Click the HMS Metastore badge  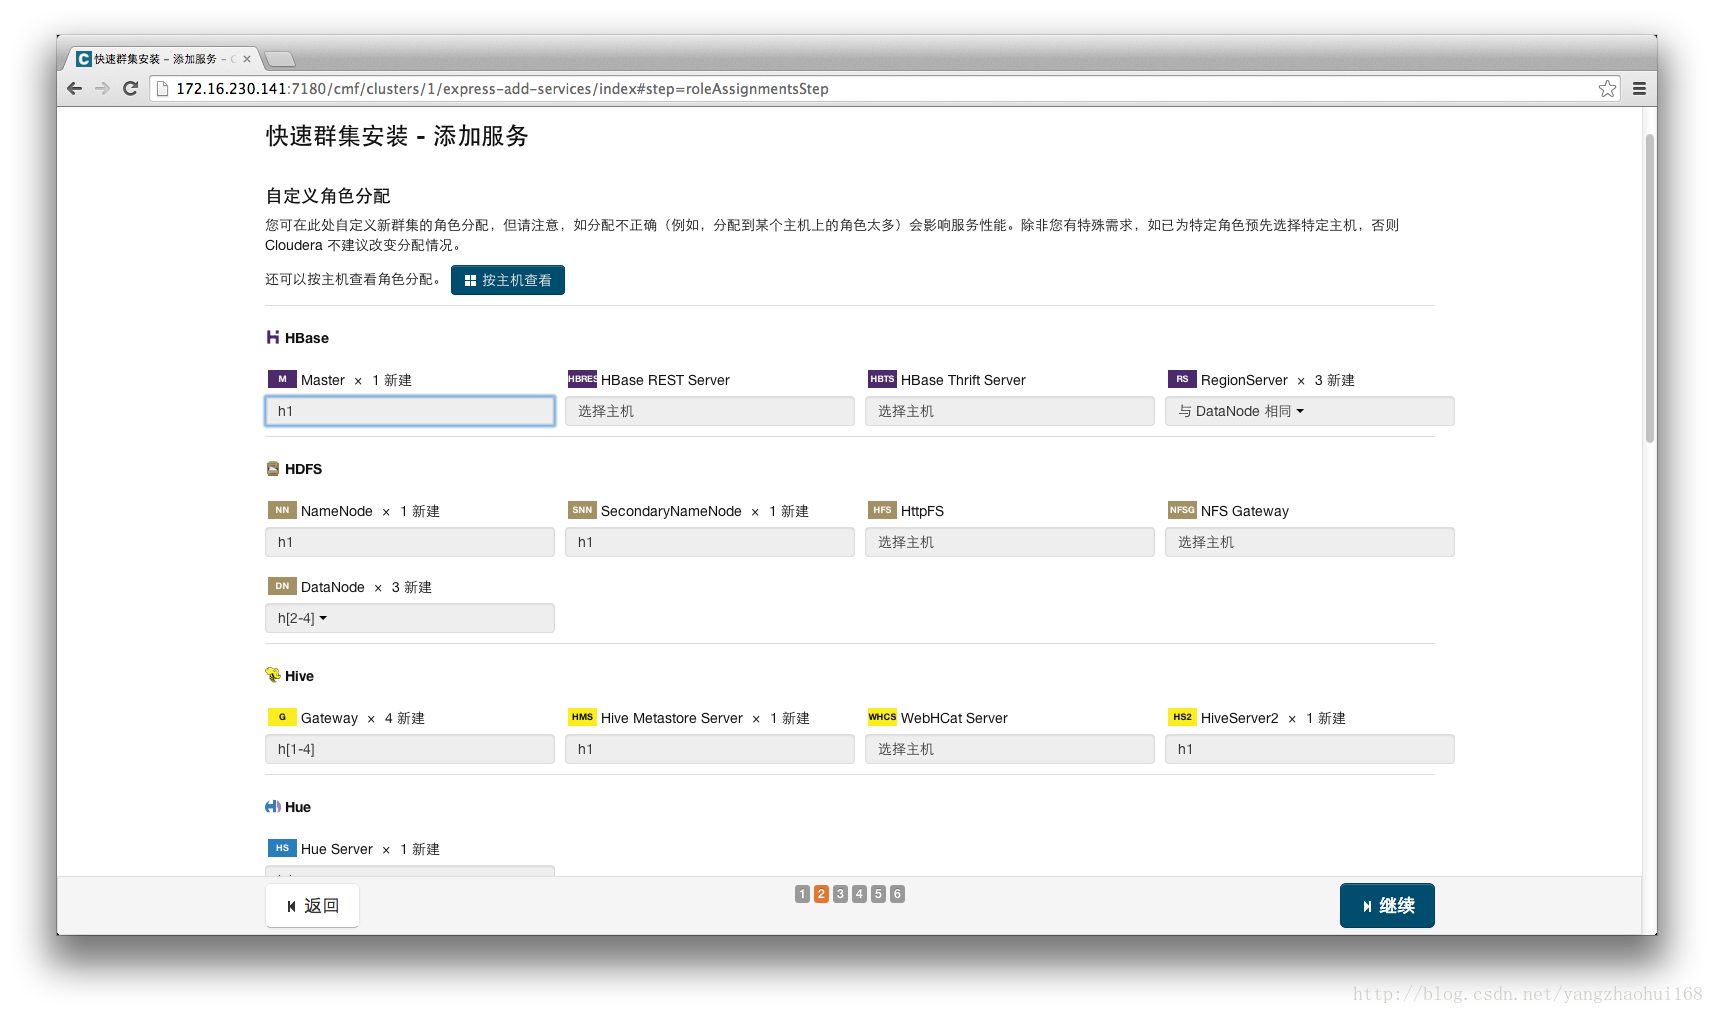(582, 717)
